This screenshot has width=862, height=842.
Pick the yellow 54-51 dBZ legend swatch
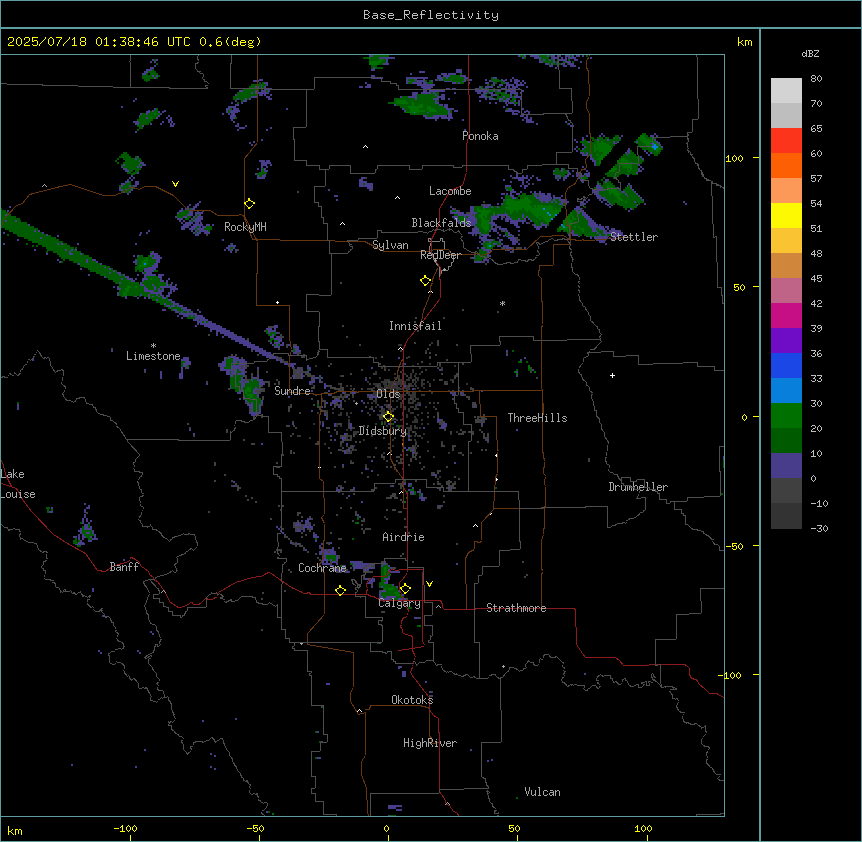coord(786,215)
